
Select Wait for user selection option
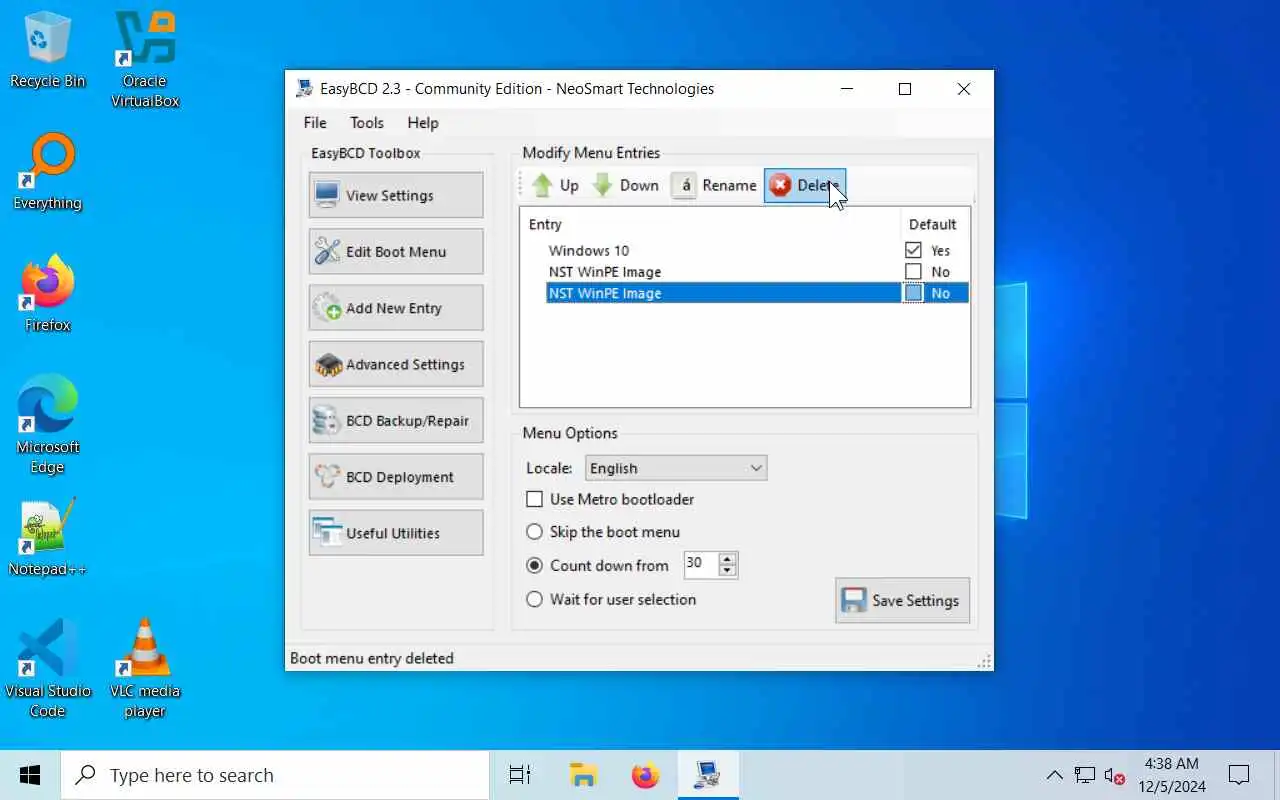click(x=535, y=599)
